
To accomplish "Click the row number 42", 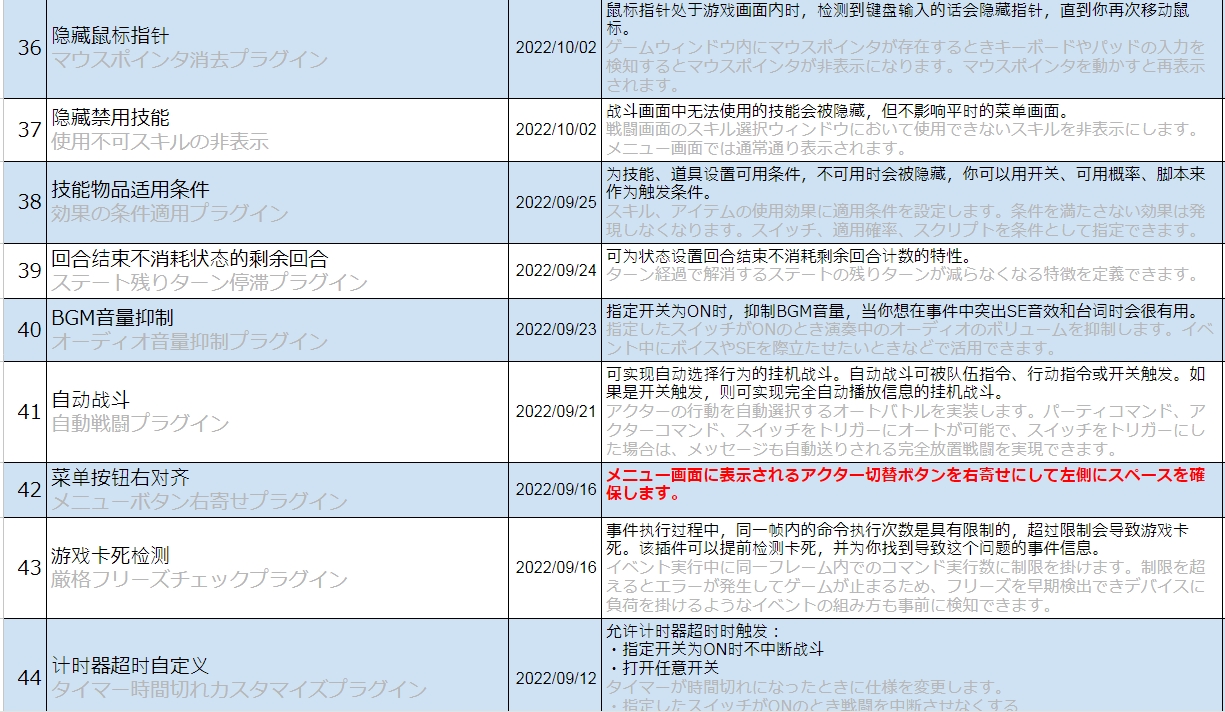I will (x=30, y=489).
